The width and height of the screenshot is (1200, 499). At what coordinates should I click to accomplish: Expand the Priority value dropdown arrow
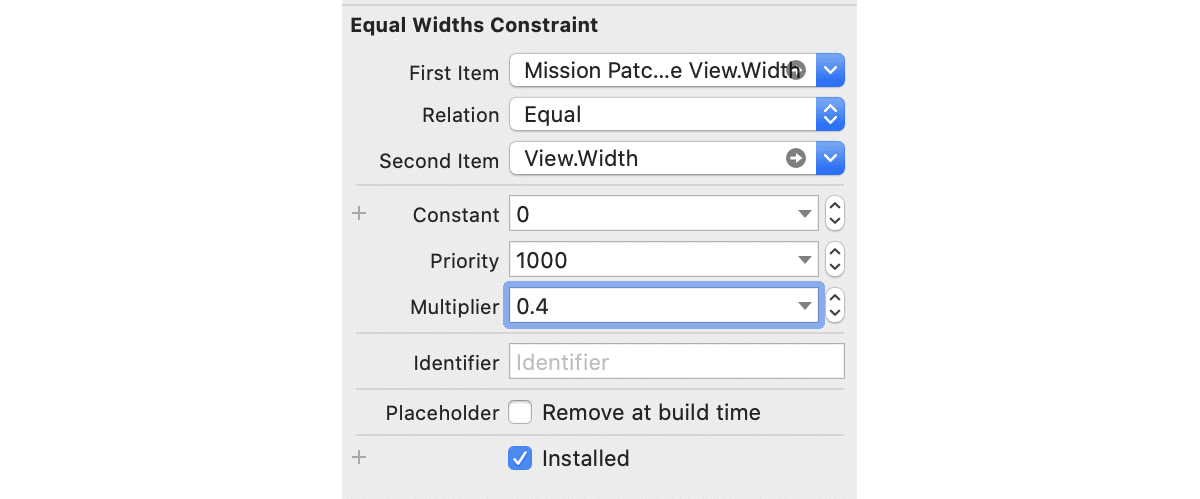tap(804, 260)
